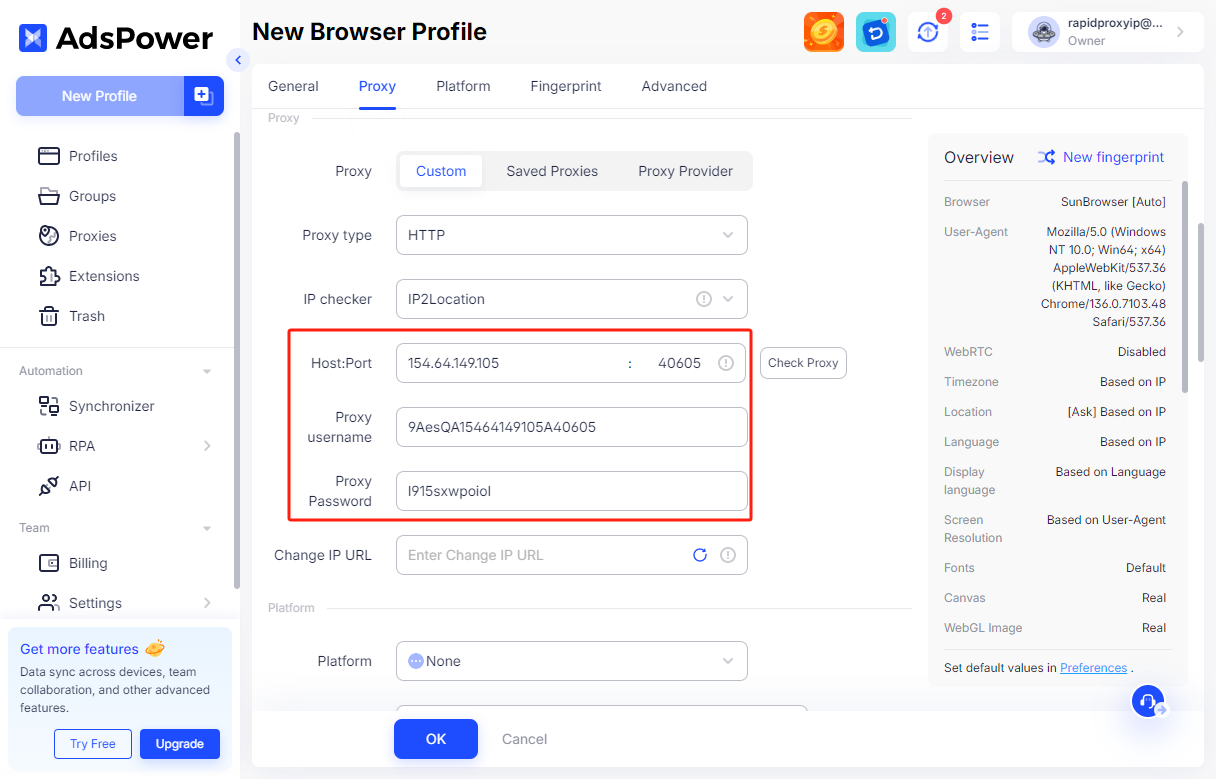Click the Check Proxy button
The image size is (1216, 779).
point(803,363)
